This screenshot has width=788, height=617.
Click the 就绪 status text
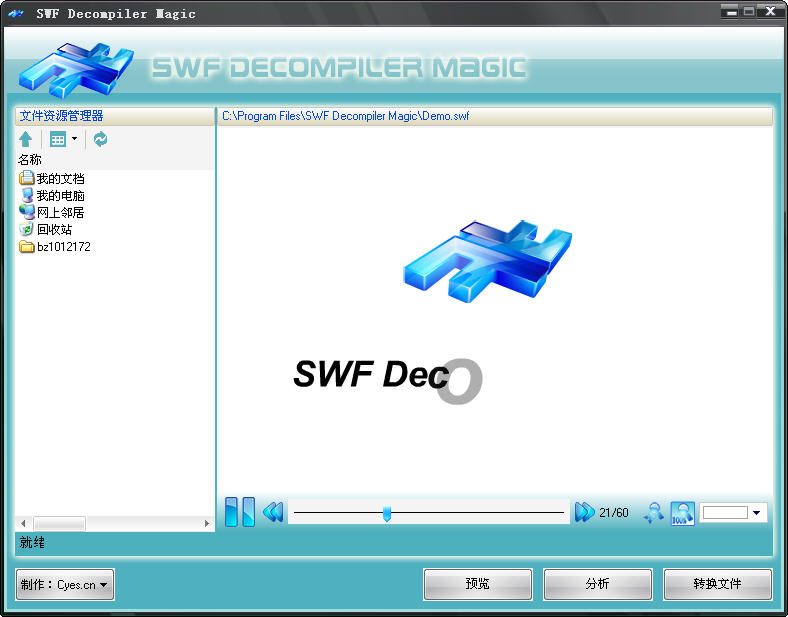point(32,543)
